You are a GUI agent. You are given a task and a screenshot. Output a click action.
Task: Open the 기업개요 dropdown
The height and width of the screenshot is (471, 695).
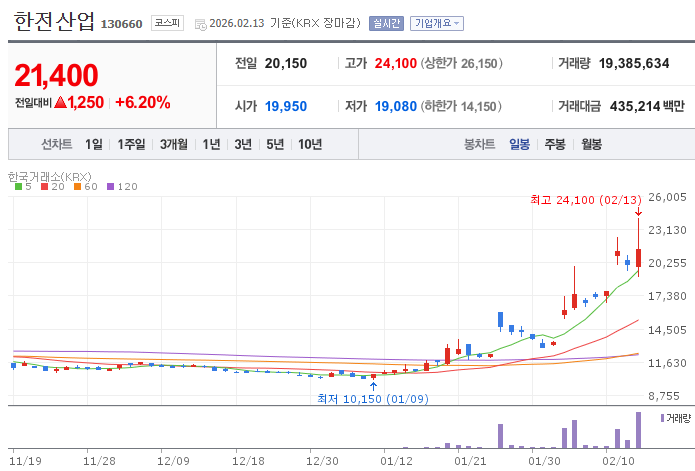437,23
